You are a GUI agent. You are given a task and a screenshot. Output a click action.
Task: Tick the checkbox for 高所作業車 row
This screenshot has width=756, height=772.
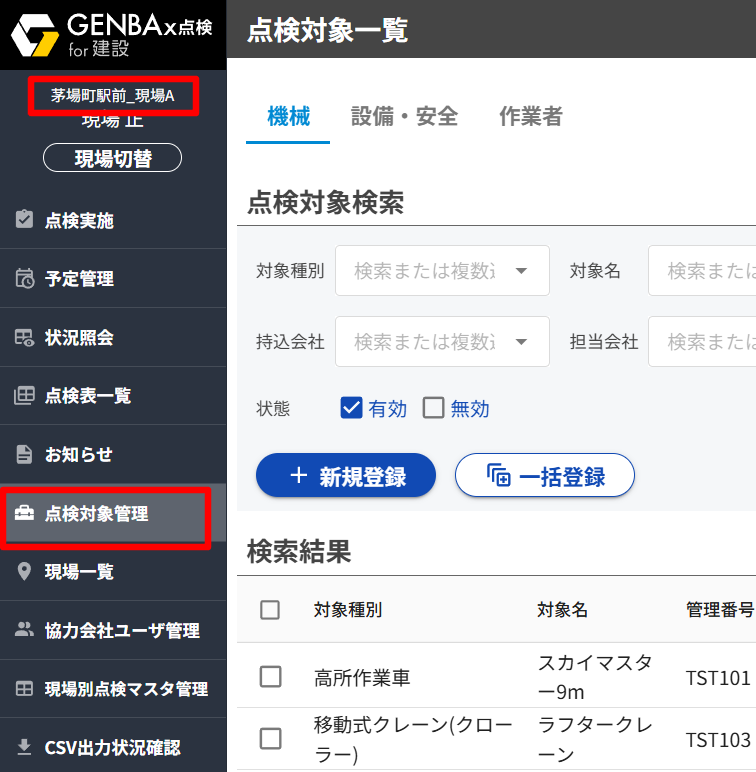(270, 677)
